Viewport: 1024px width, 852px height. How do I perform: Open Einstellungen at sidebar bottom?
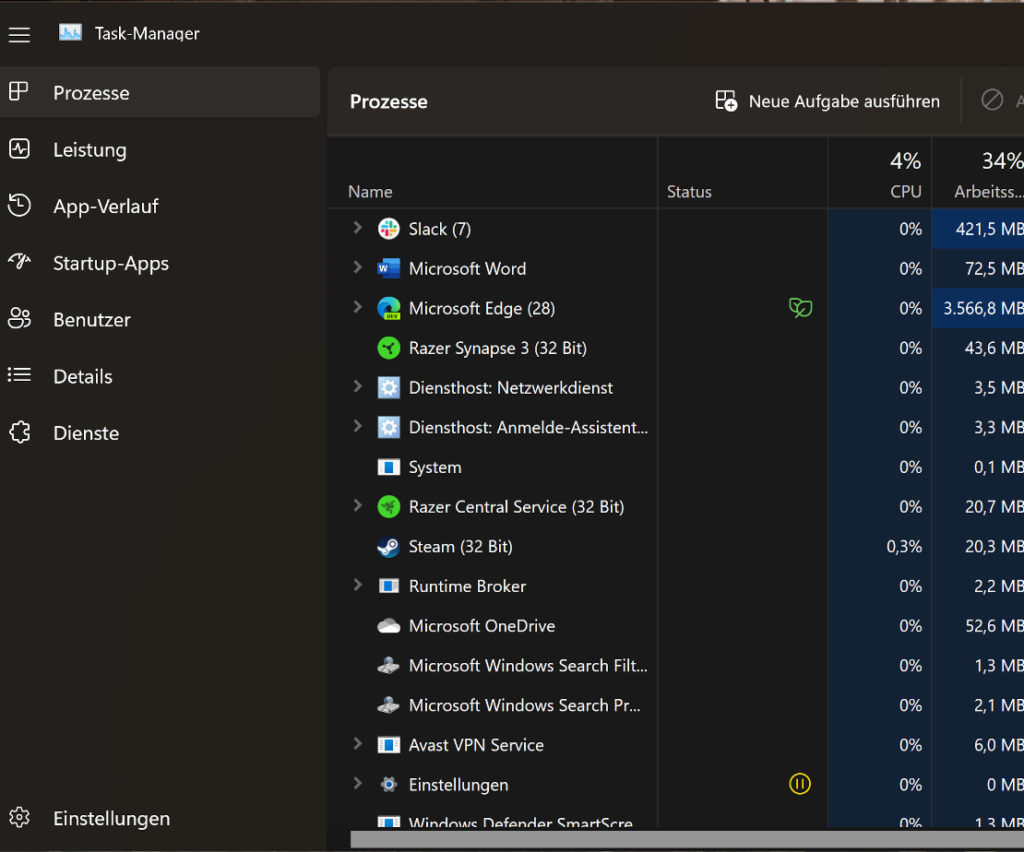pos(160,818)
